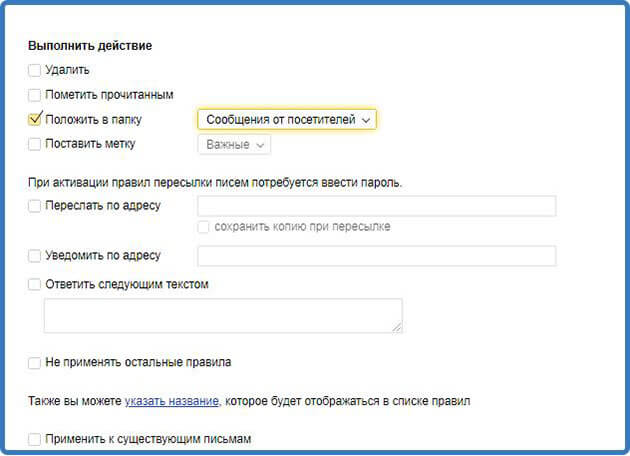Click the Пометить прочитанным label text
This screenshot has height=456, width=630.
coord(109,95)
